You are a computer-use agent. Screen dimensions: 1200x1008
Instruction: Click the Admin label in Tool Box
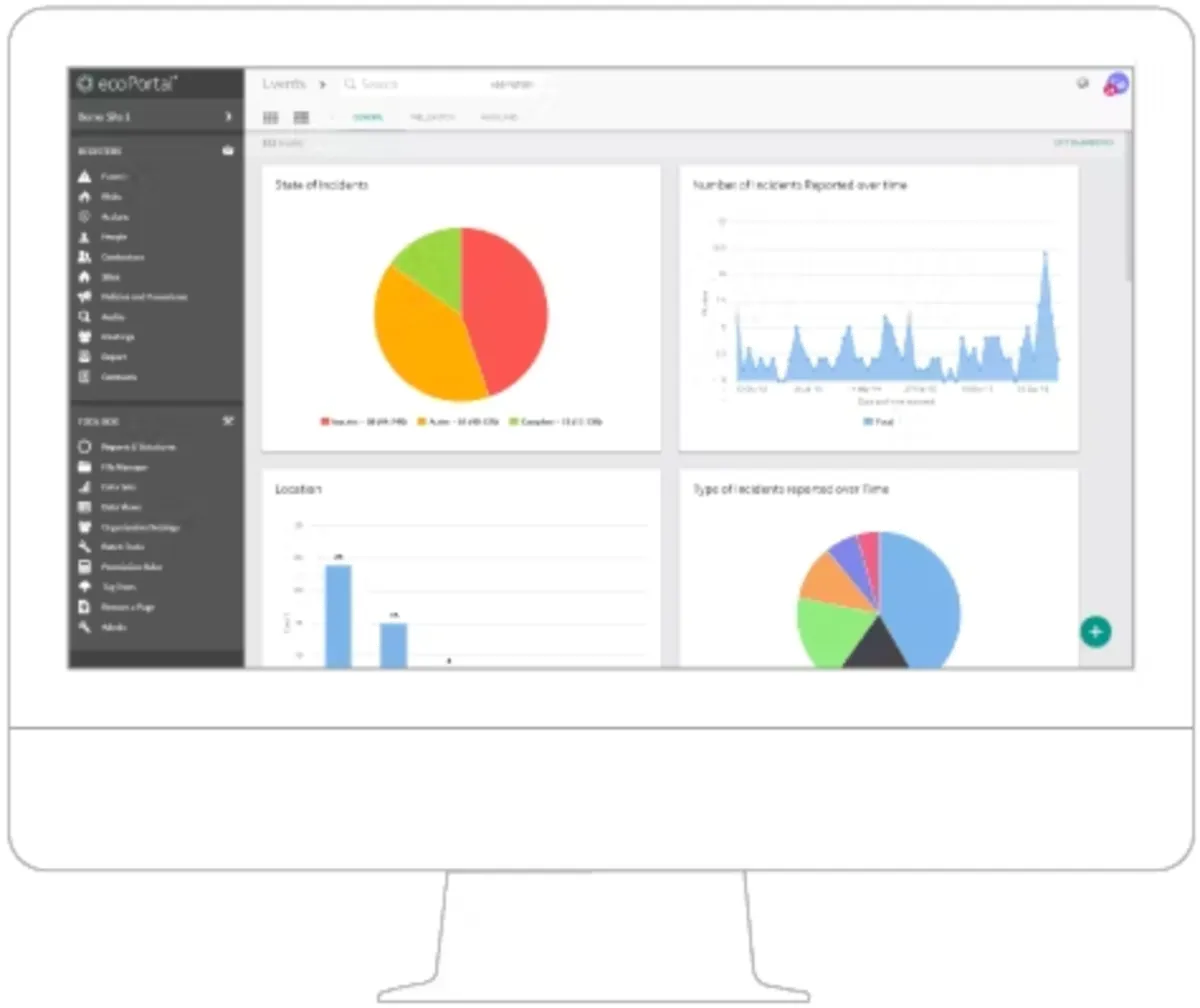(x=114, y=627)
